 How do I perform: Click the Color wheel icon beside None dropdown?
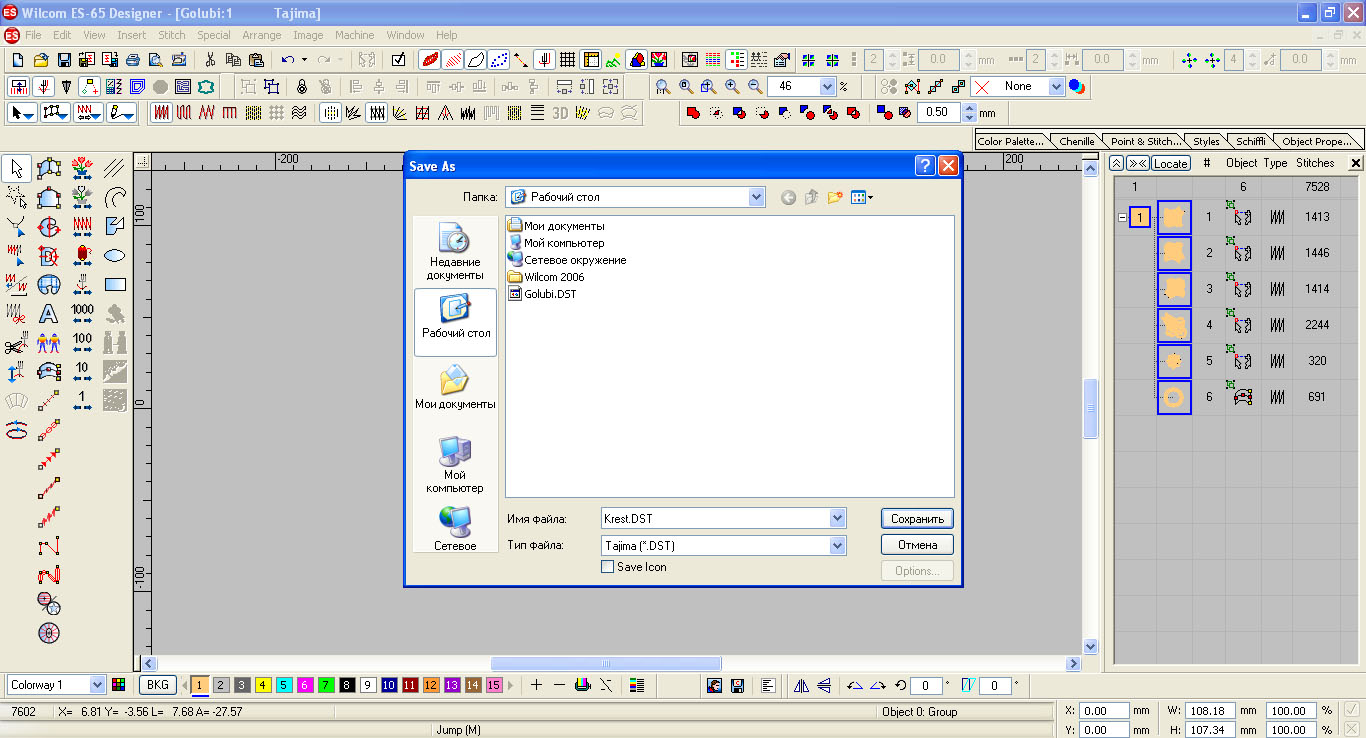point(1076,87)
